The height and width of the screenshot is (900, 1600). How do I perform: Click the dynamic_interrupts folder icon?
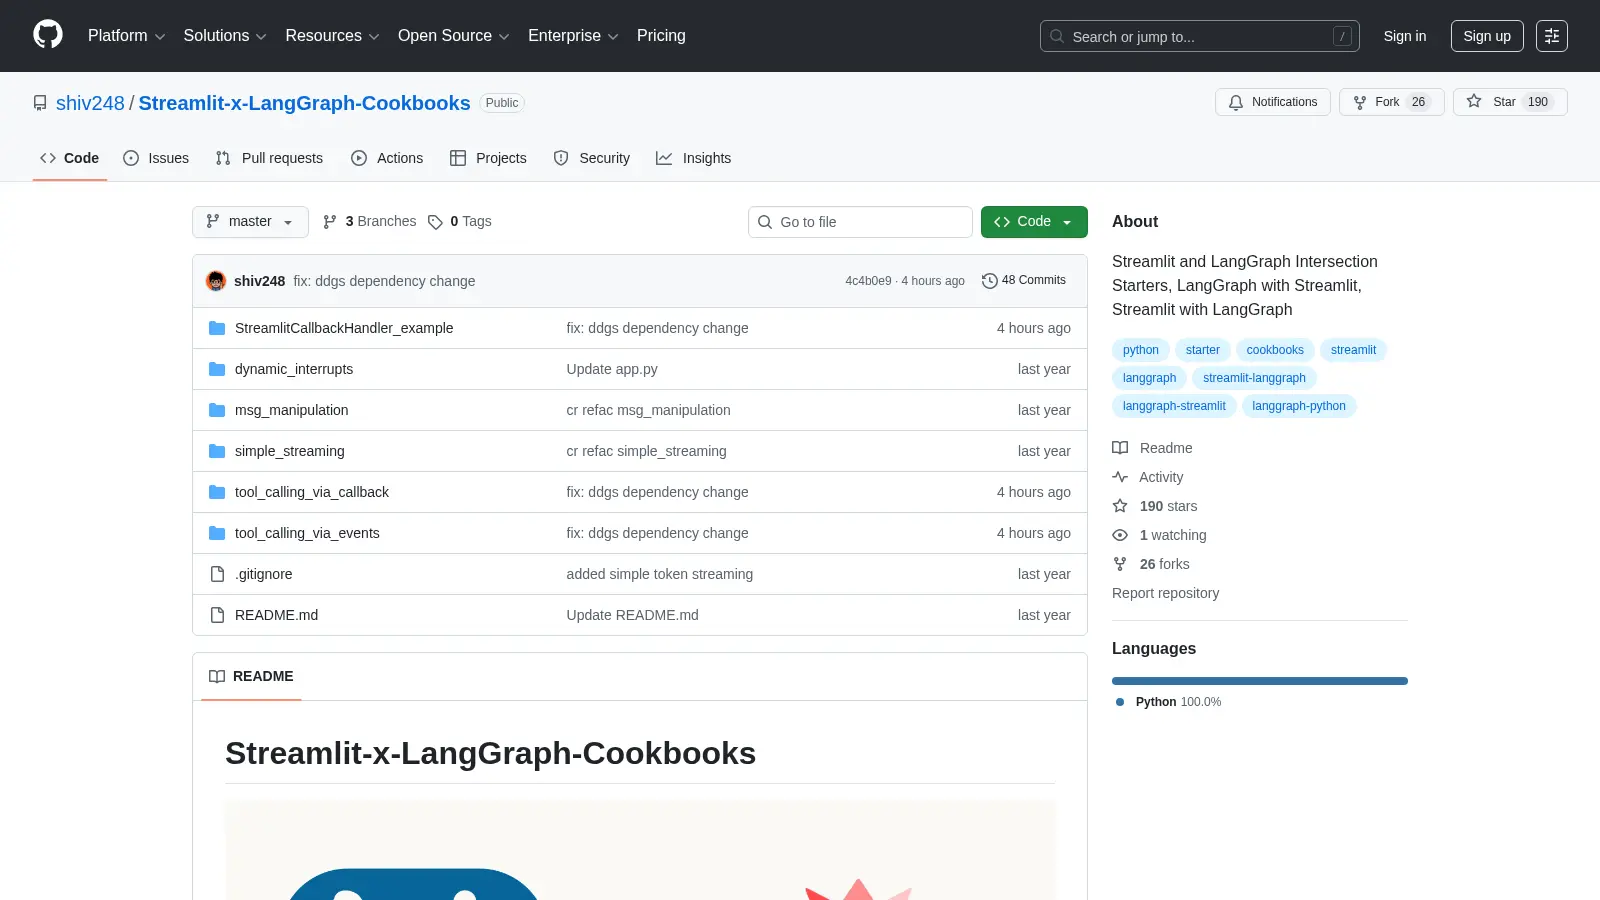coord(217,369)
